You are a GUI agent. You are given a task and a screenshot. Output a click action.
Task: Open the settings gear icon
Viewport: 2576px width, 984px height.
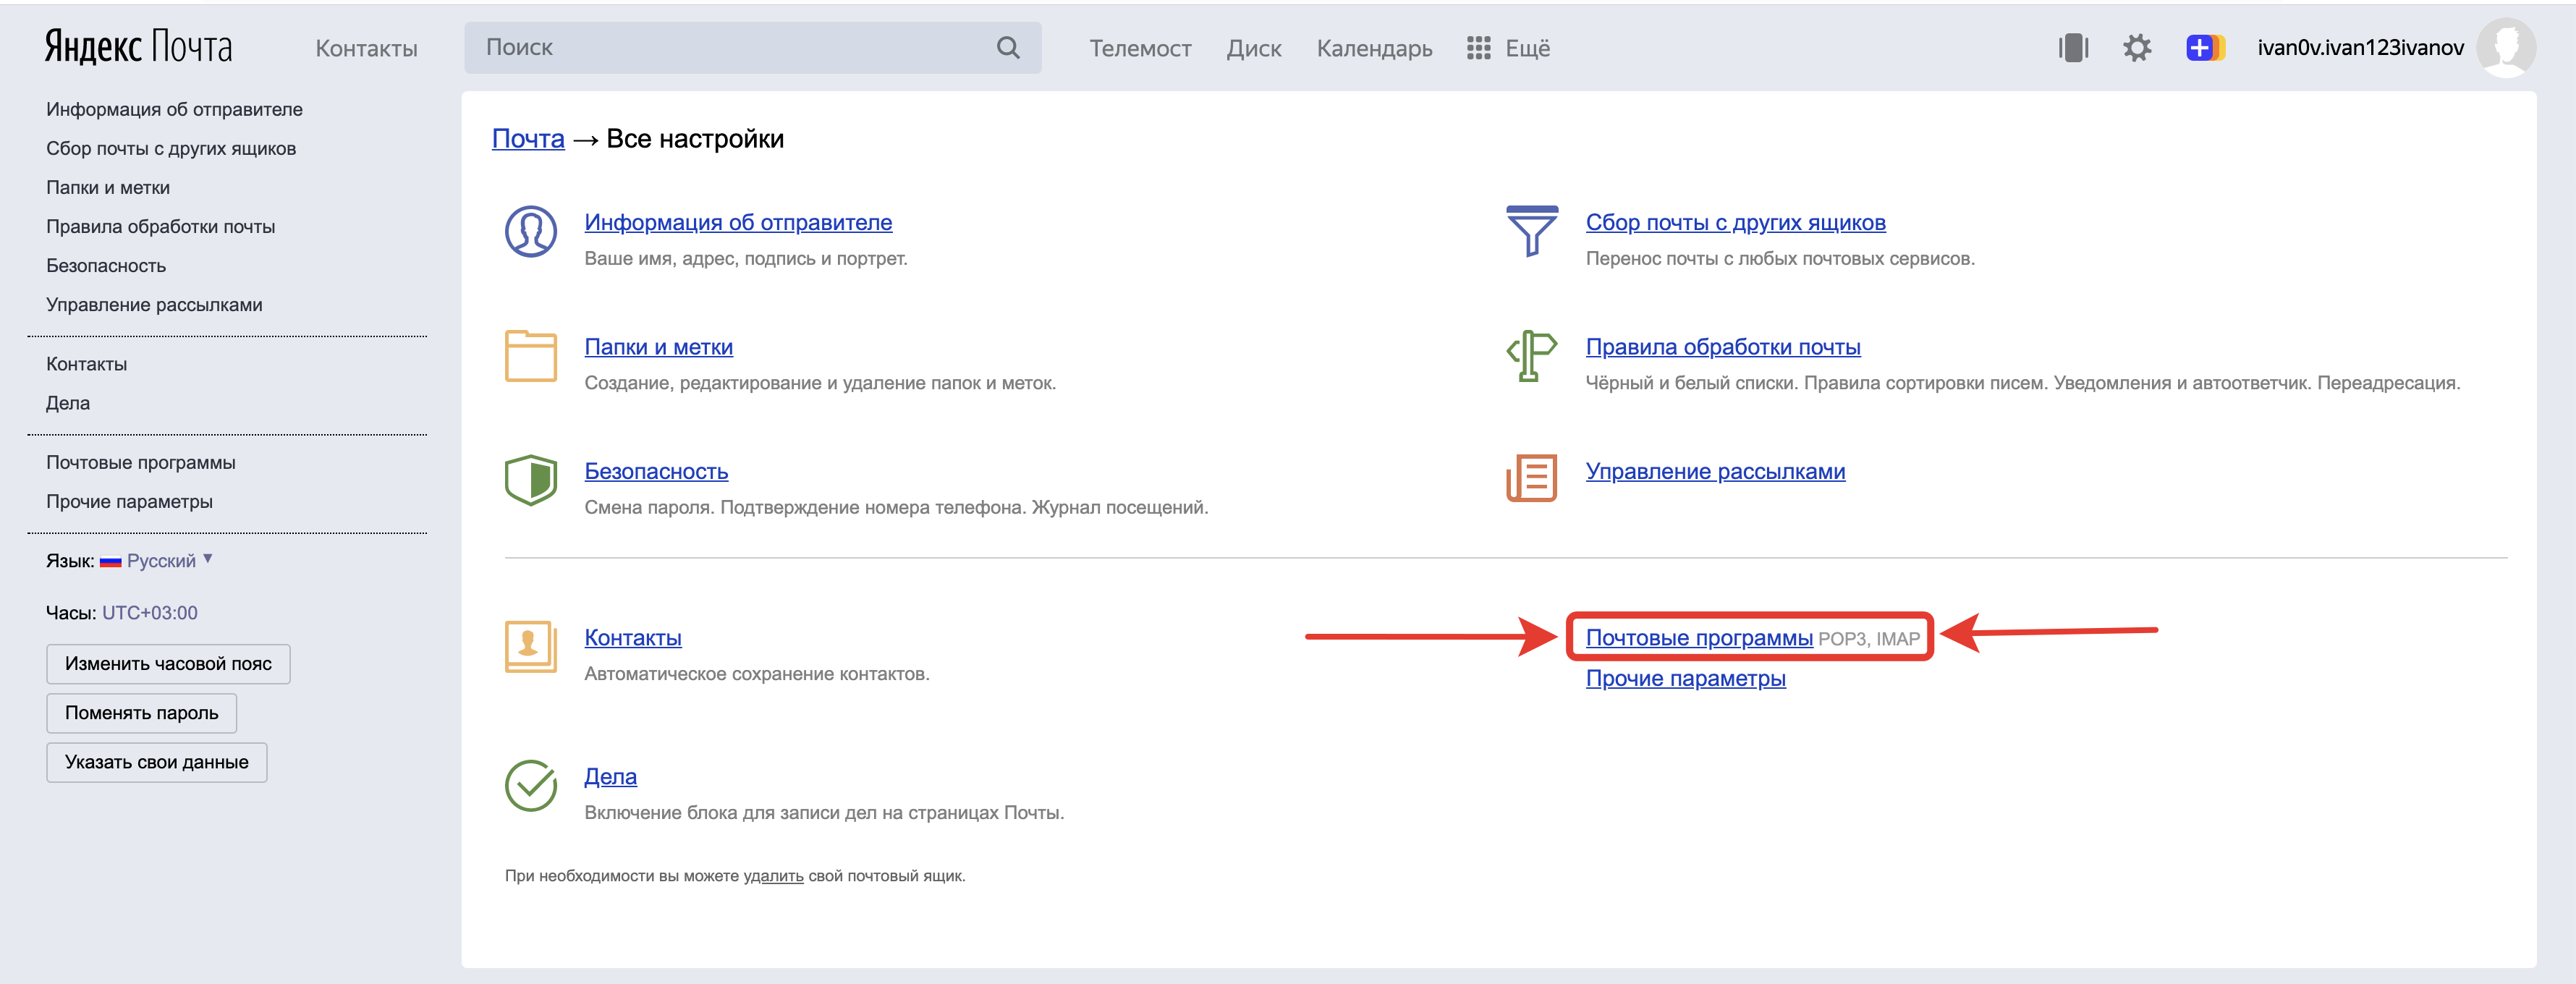point(2137,48)
